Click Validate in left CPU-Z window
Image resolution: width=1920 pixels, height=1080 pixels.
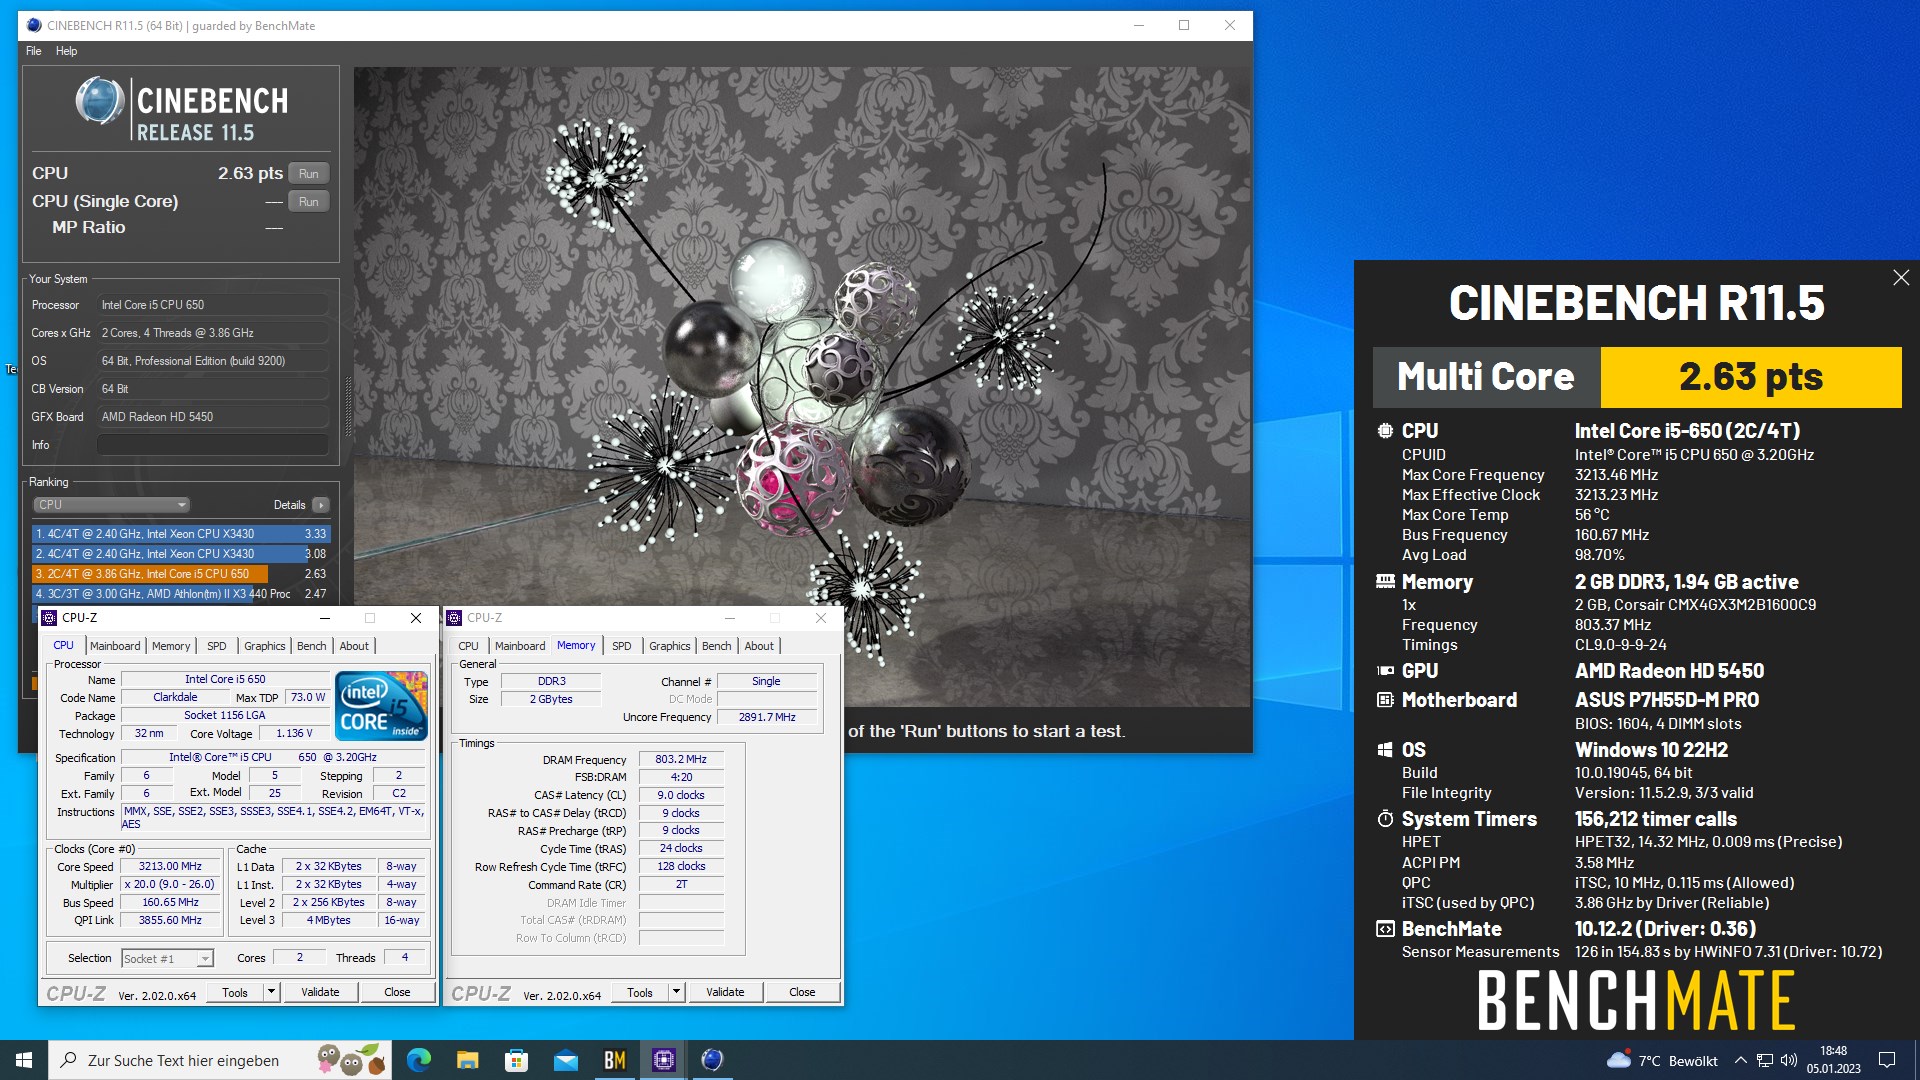click(x=321, y=992)
